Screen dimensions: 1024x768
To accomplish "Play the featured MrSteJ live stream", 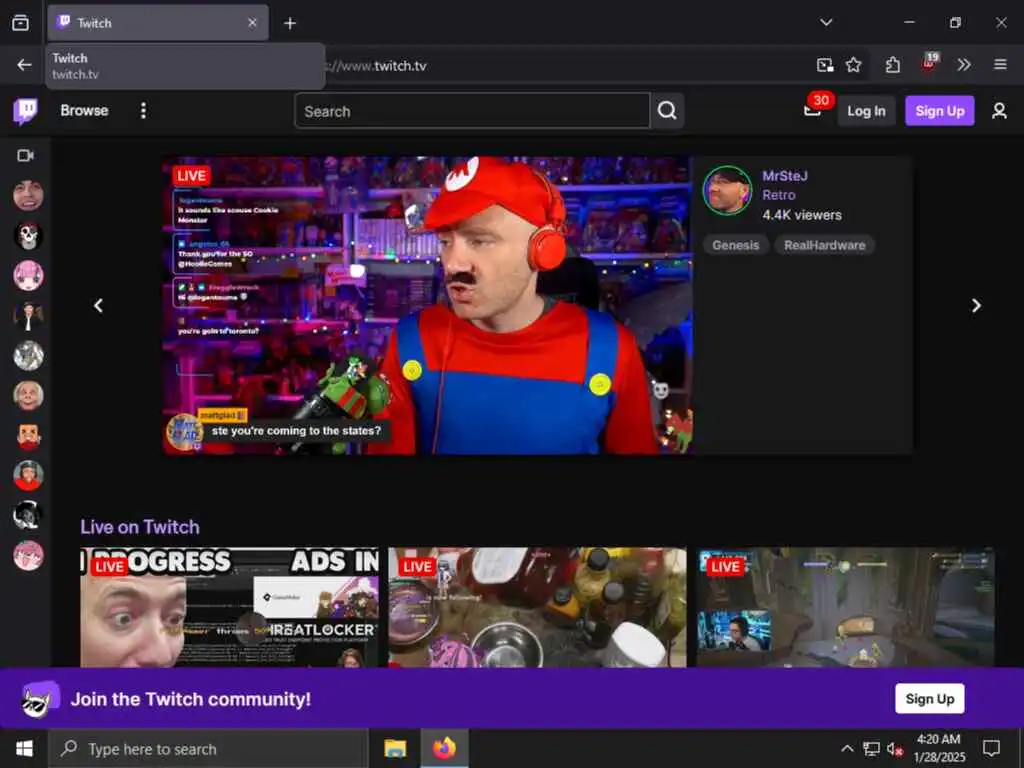I will (x=428, y=305).
